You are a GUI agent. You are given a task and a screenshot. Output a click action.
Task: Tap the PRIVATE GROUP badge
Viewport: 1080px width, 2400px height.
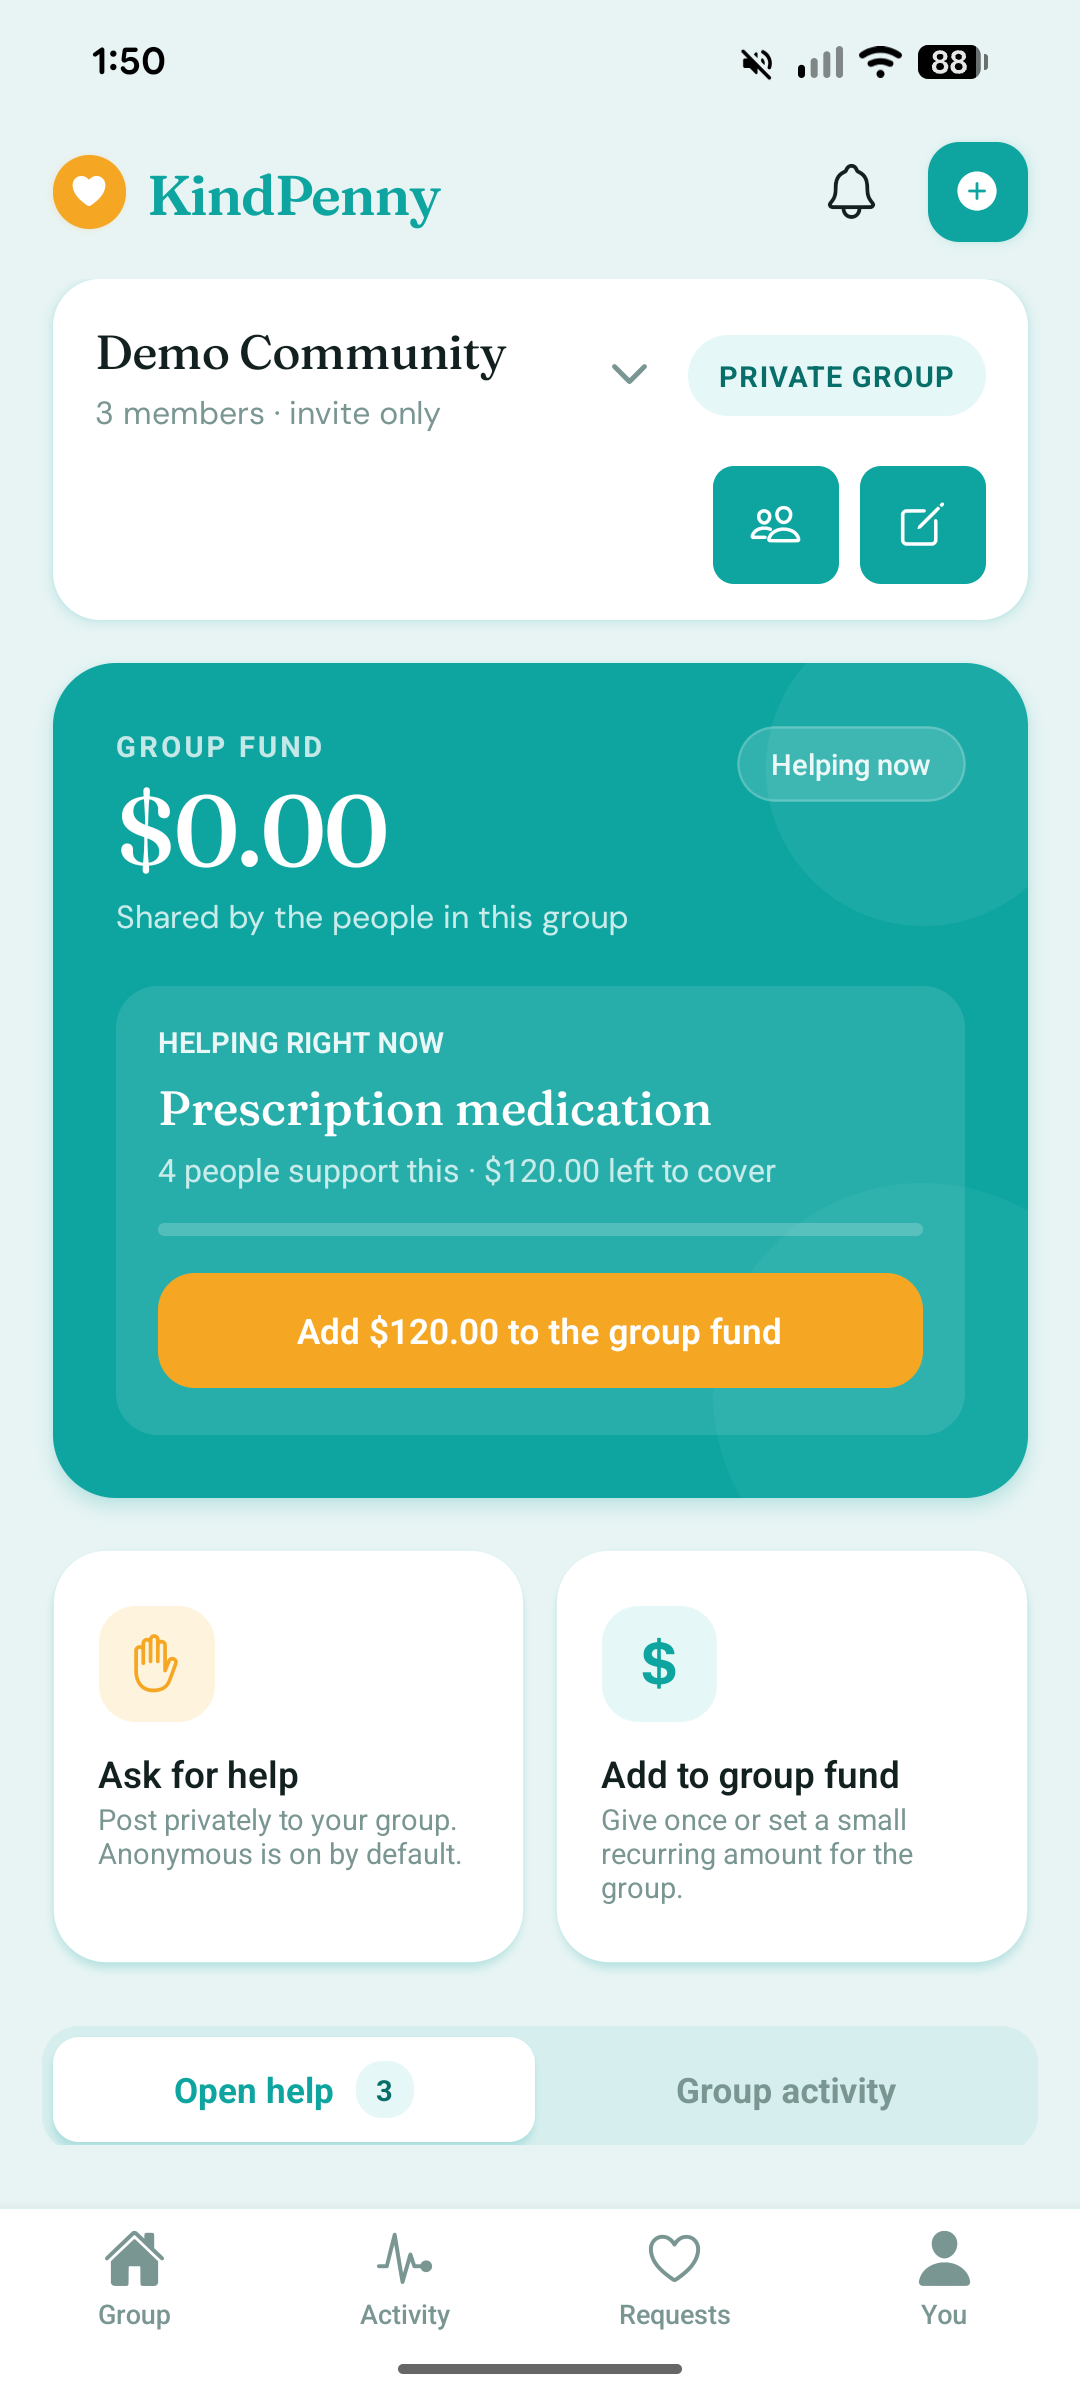836,376
